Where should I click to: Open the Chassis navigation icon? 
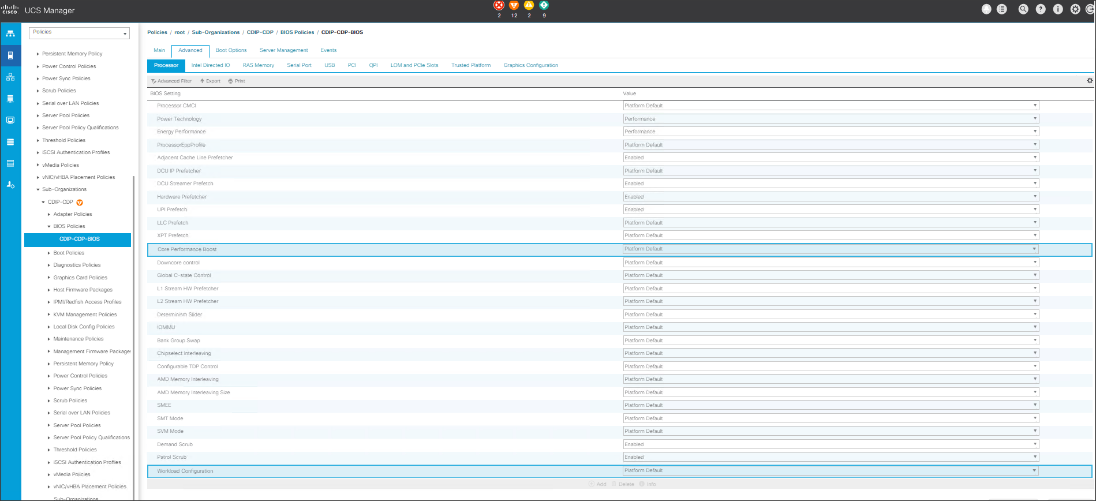(10, 163)
